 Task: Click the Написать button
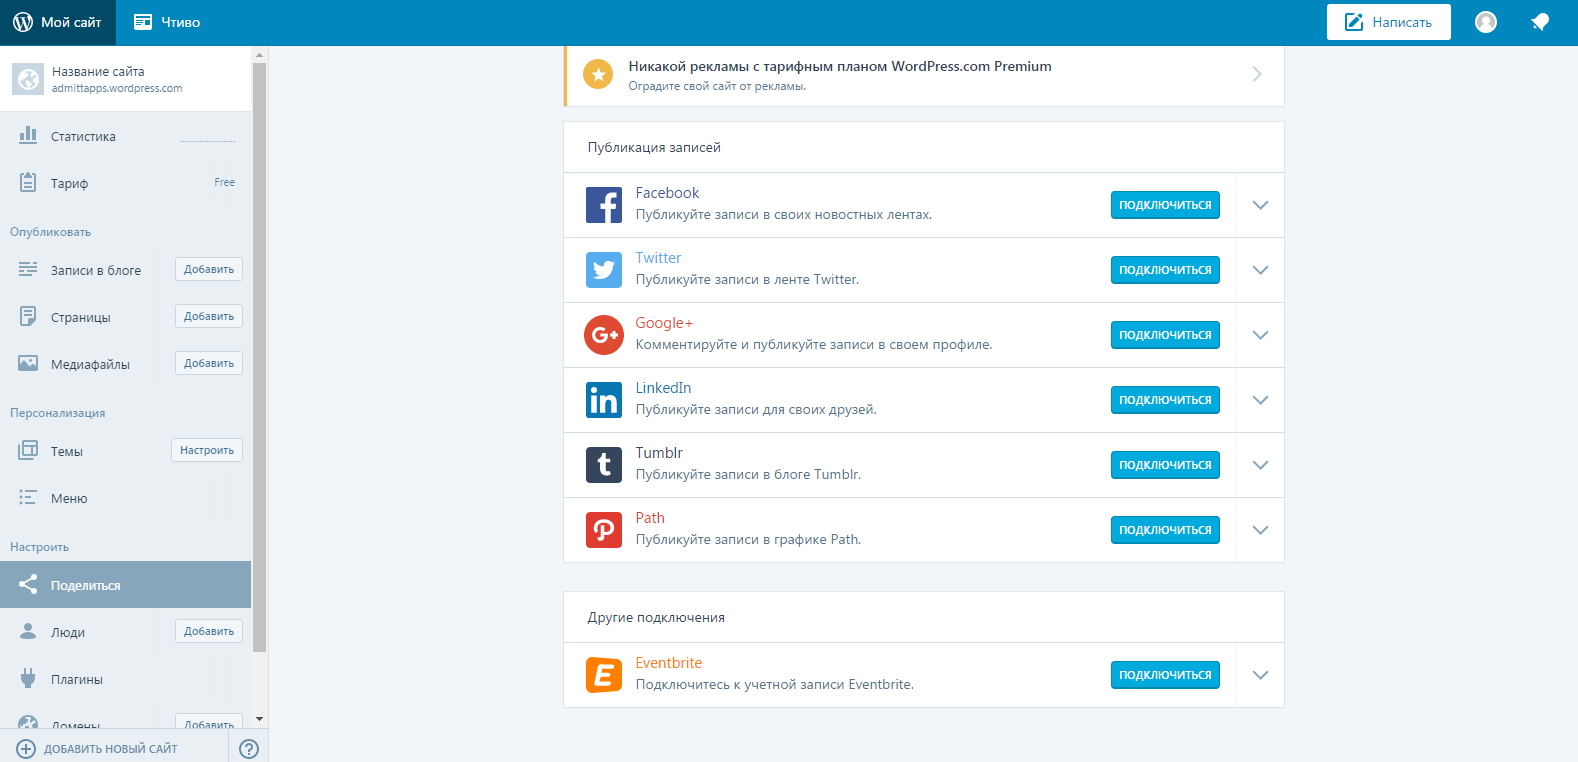coord(1388,21)
